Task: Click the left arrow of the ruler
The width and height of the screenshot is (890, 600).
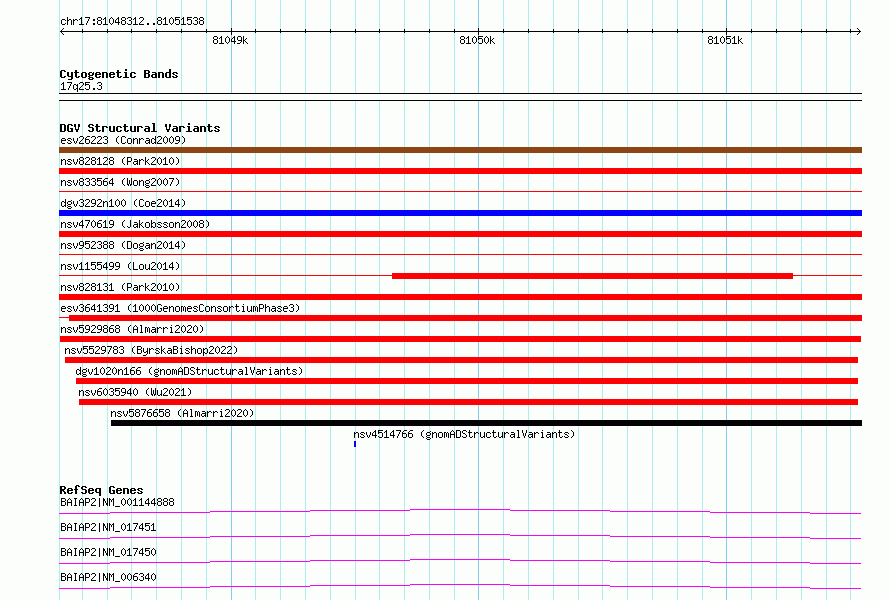Action: (62, 31)
